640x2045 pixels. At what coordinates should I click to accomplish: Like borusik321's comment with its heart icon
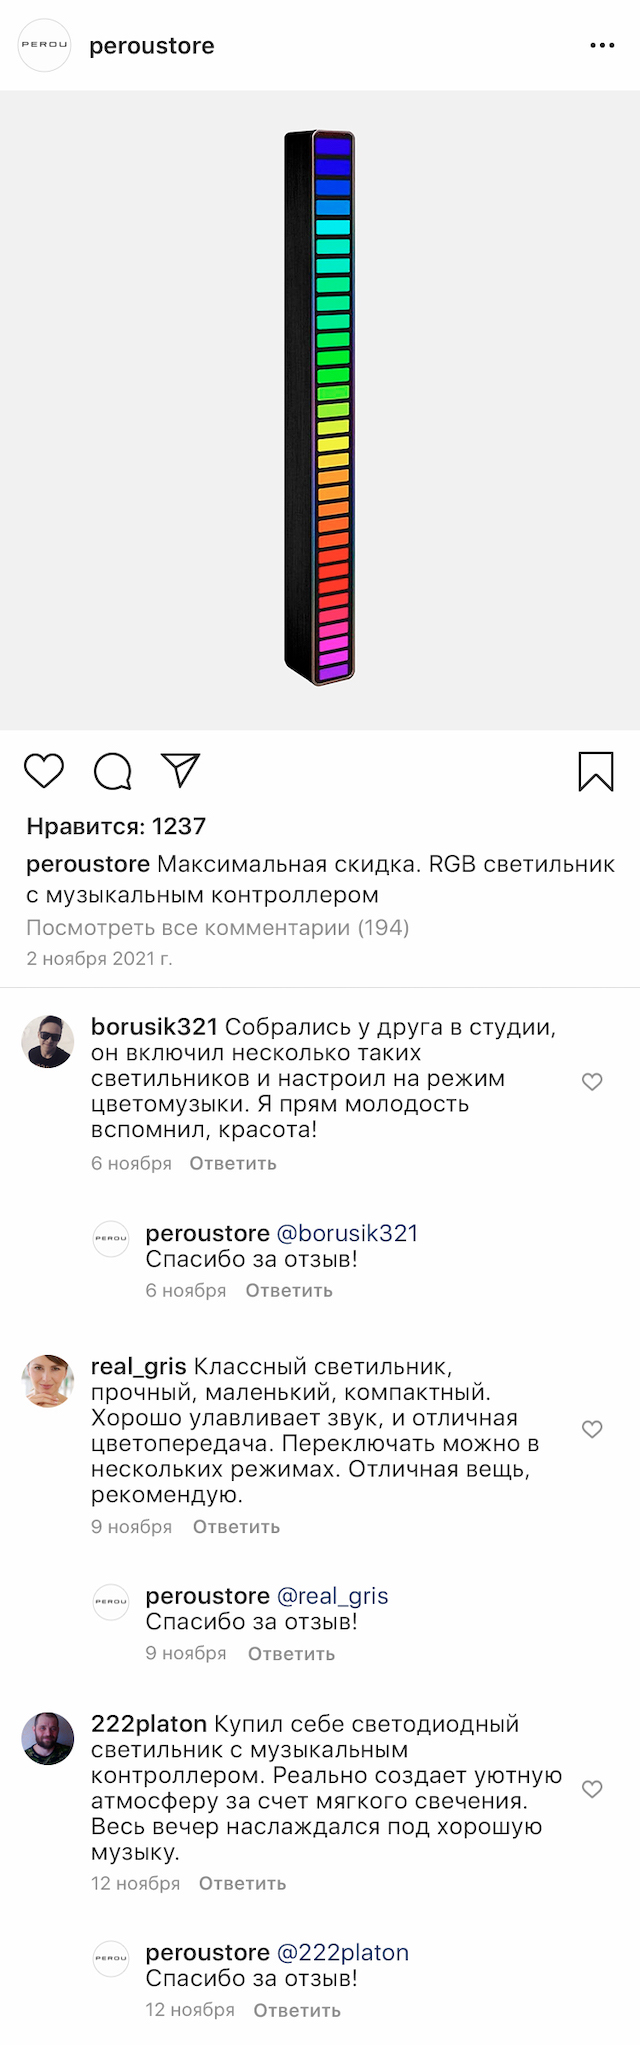point(591,1081)
